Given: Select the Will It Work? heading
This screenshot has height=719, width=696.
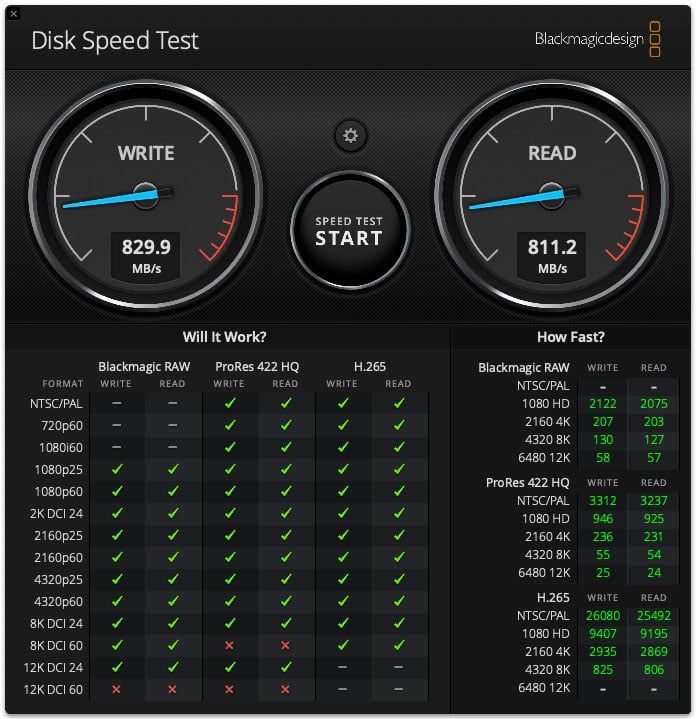Looking at the screenshot, I should point(224,337).
